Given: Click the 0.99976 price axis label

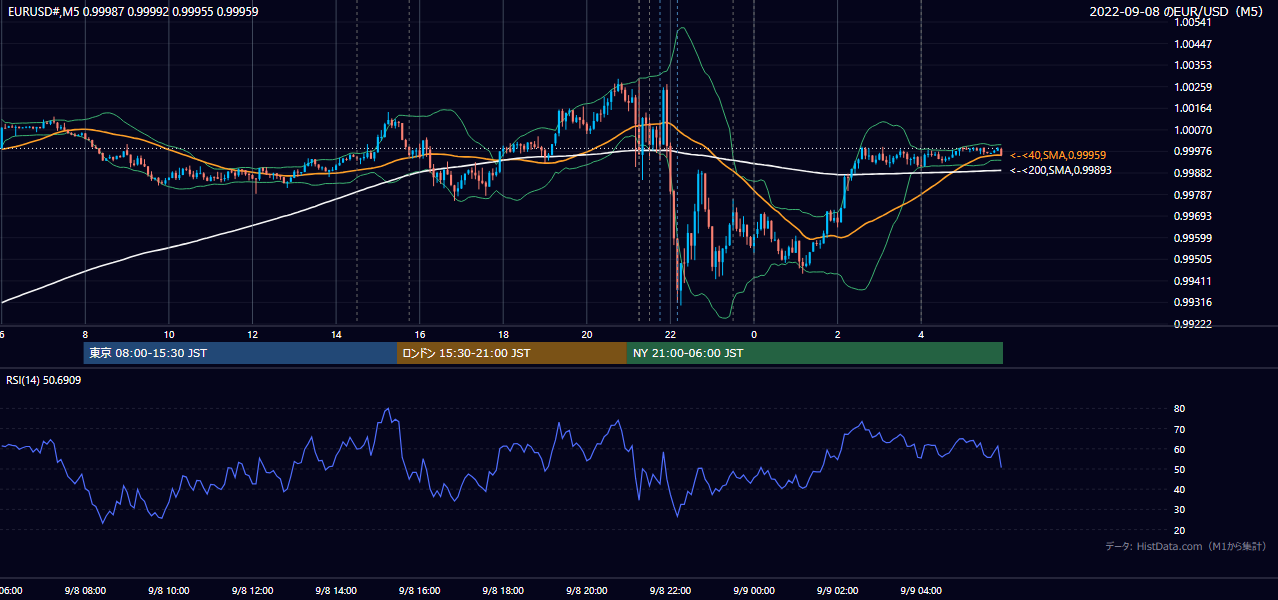Looking at the screenshot, I should coord(1194,152).
